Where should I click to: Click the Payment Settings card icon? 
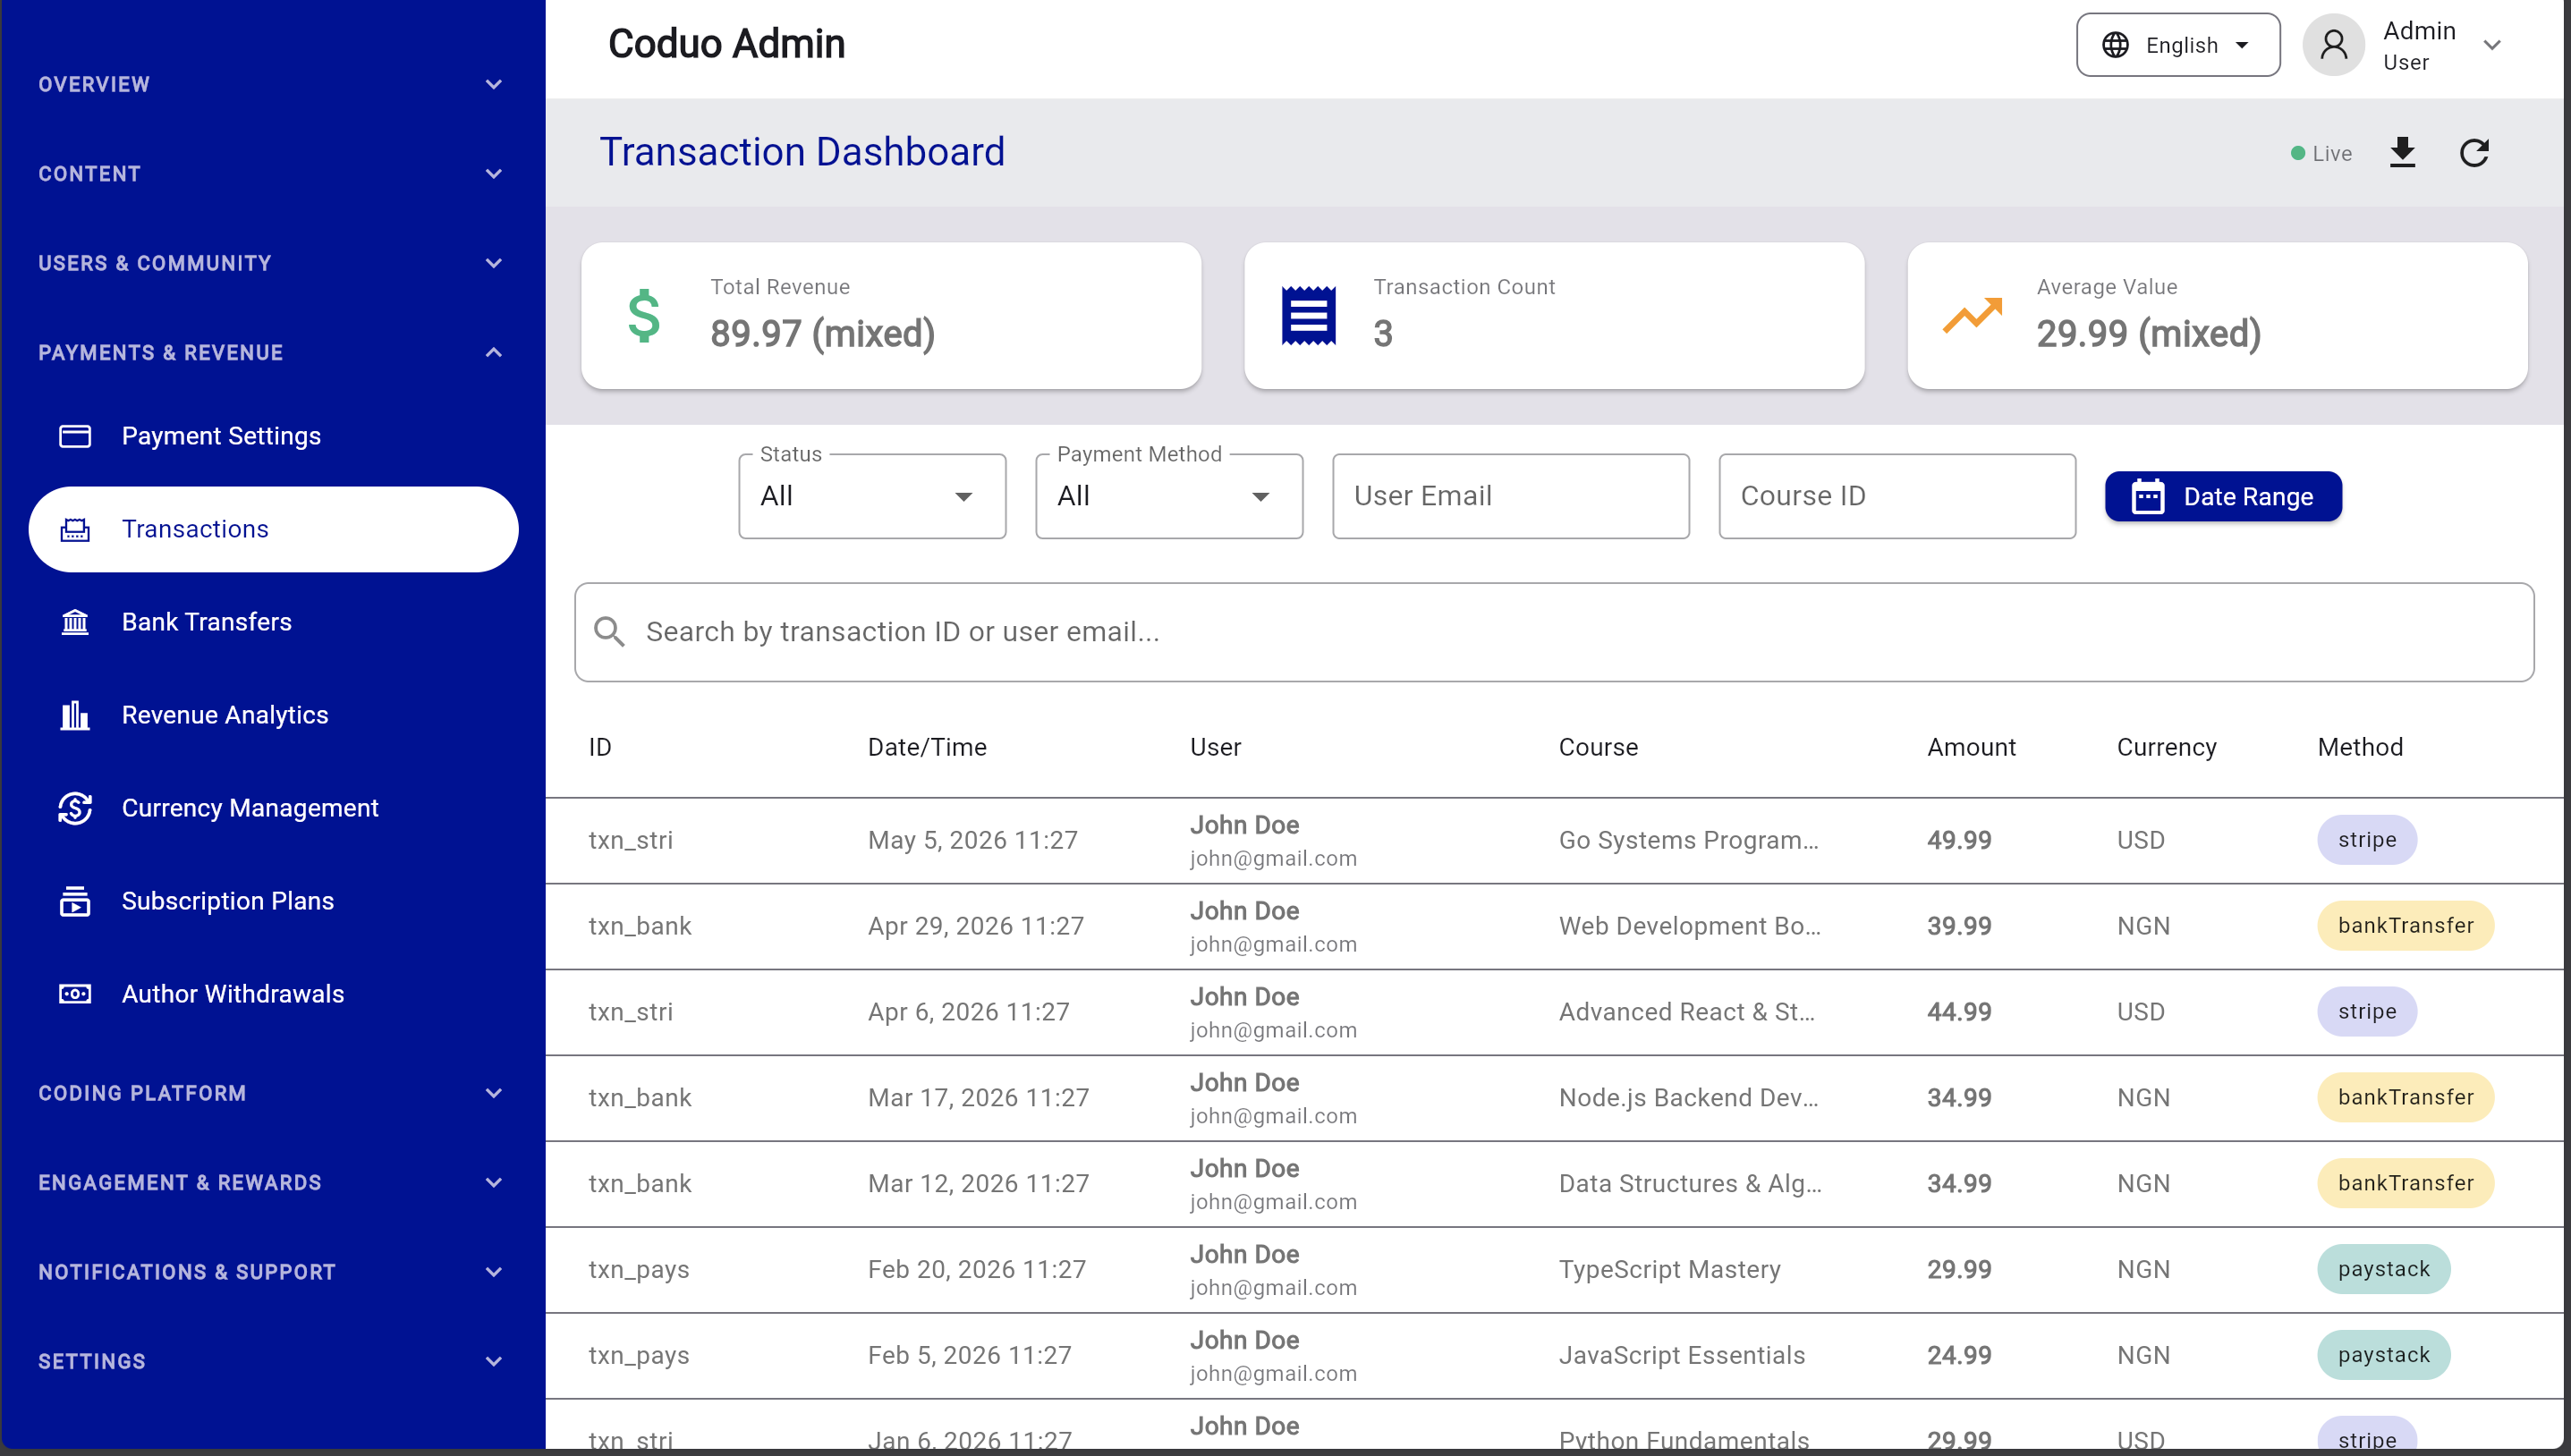(x=75, y=436)
